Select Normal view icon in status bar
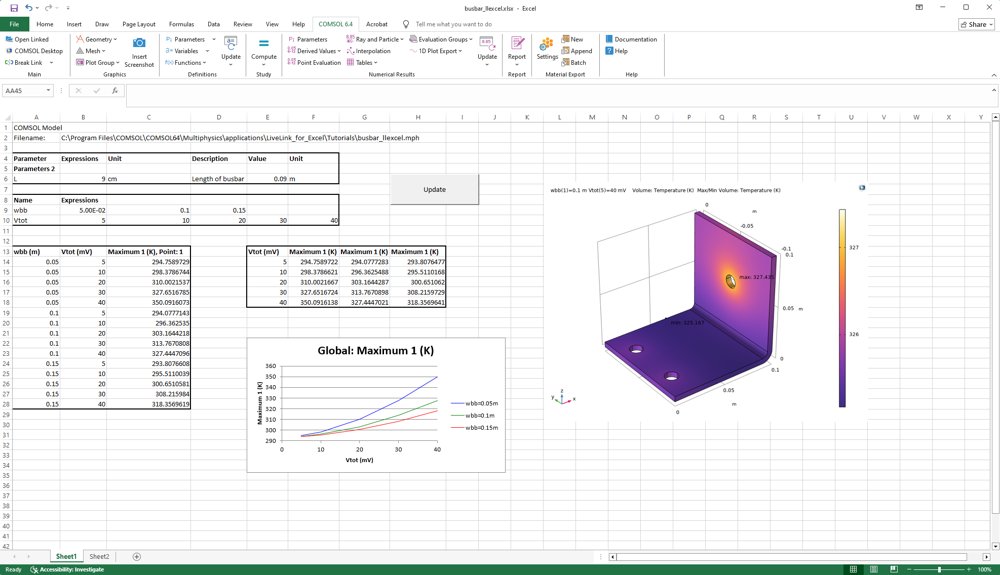 click(x=853, y=569)
